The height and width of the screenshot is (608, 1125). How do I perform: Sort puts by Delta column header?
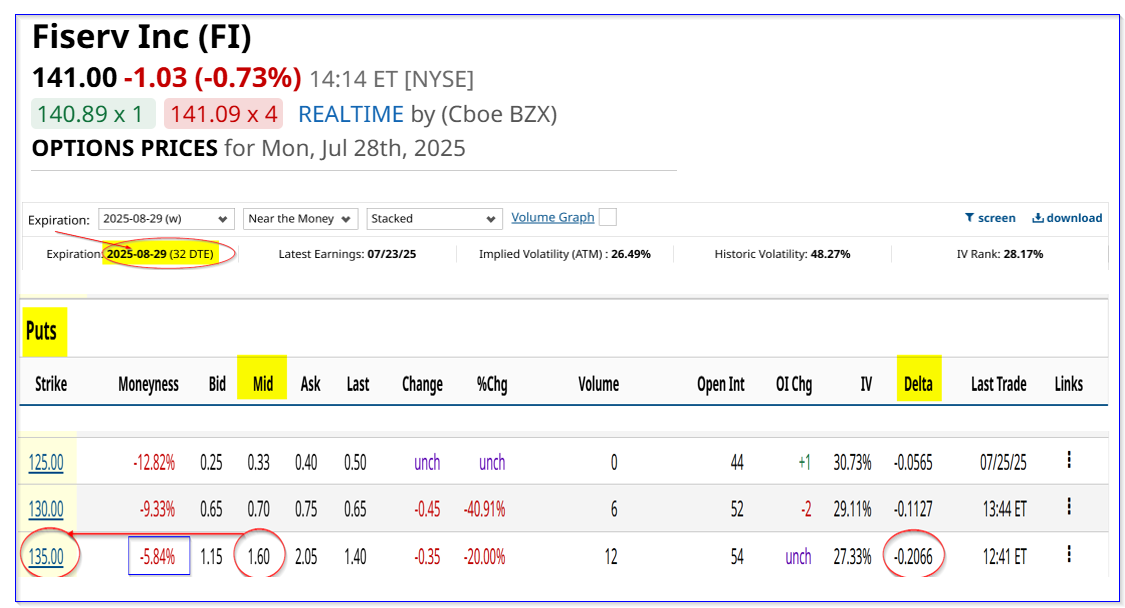pyautogui.click(x=918, y=384)
